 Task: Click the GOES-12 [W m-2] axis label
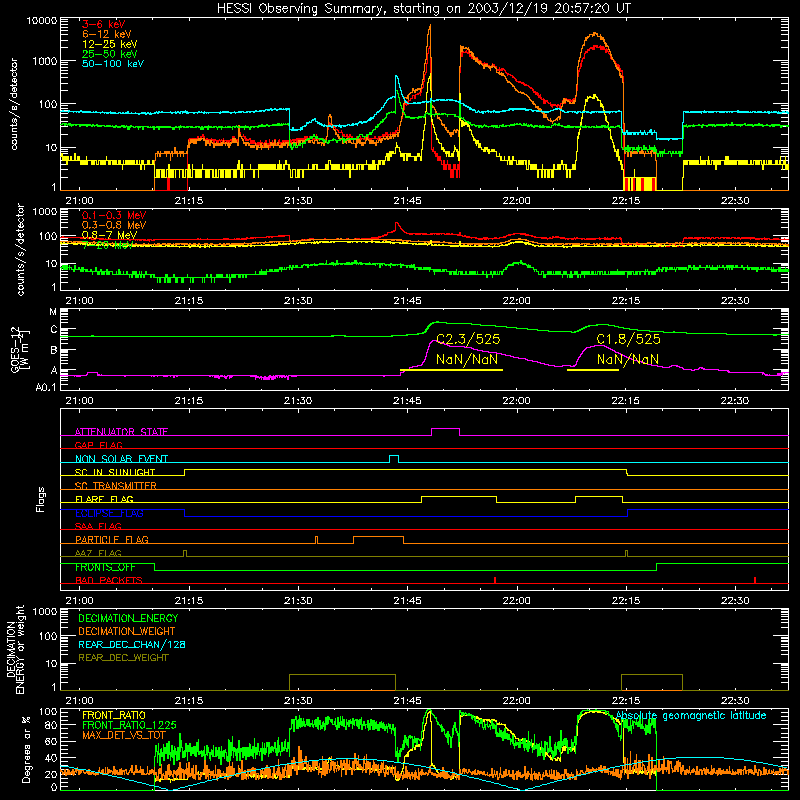(x=20, y=350)
